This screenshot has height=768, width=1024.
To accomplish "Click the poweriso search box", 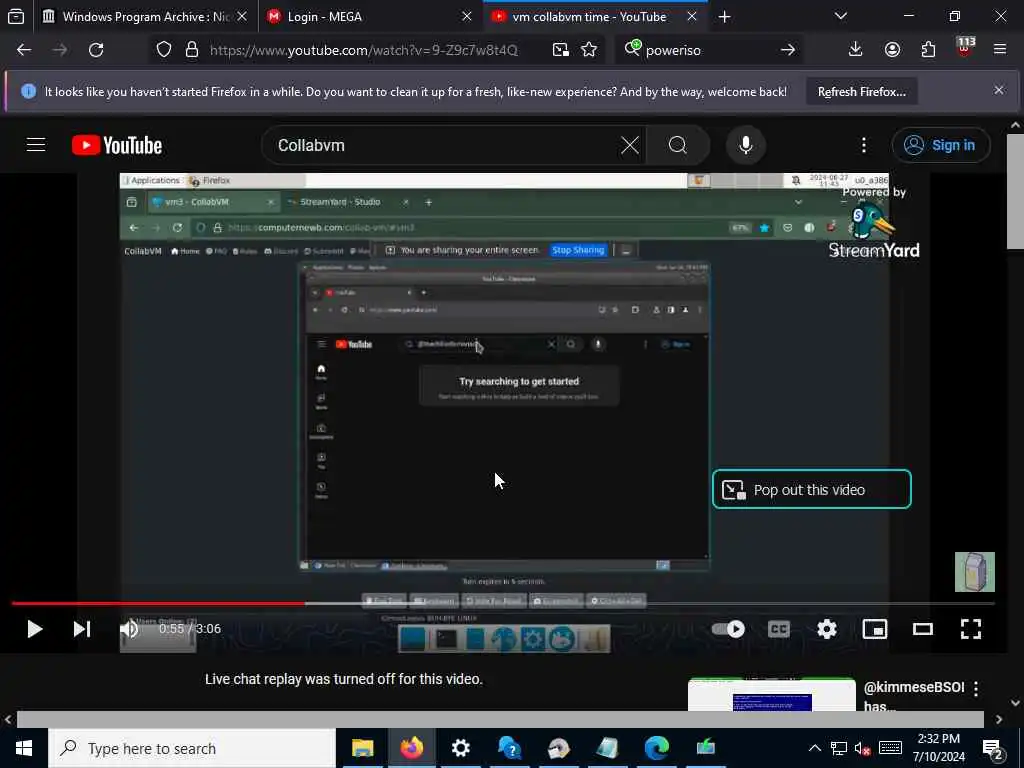I will point(709,50).
